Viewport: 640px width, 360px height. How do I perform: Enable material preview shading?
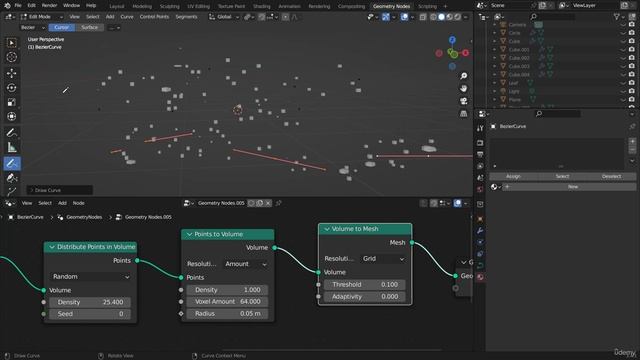[449, 17]
